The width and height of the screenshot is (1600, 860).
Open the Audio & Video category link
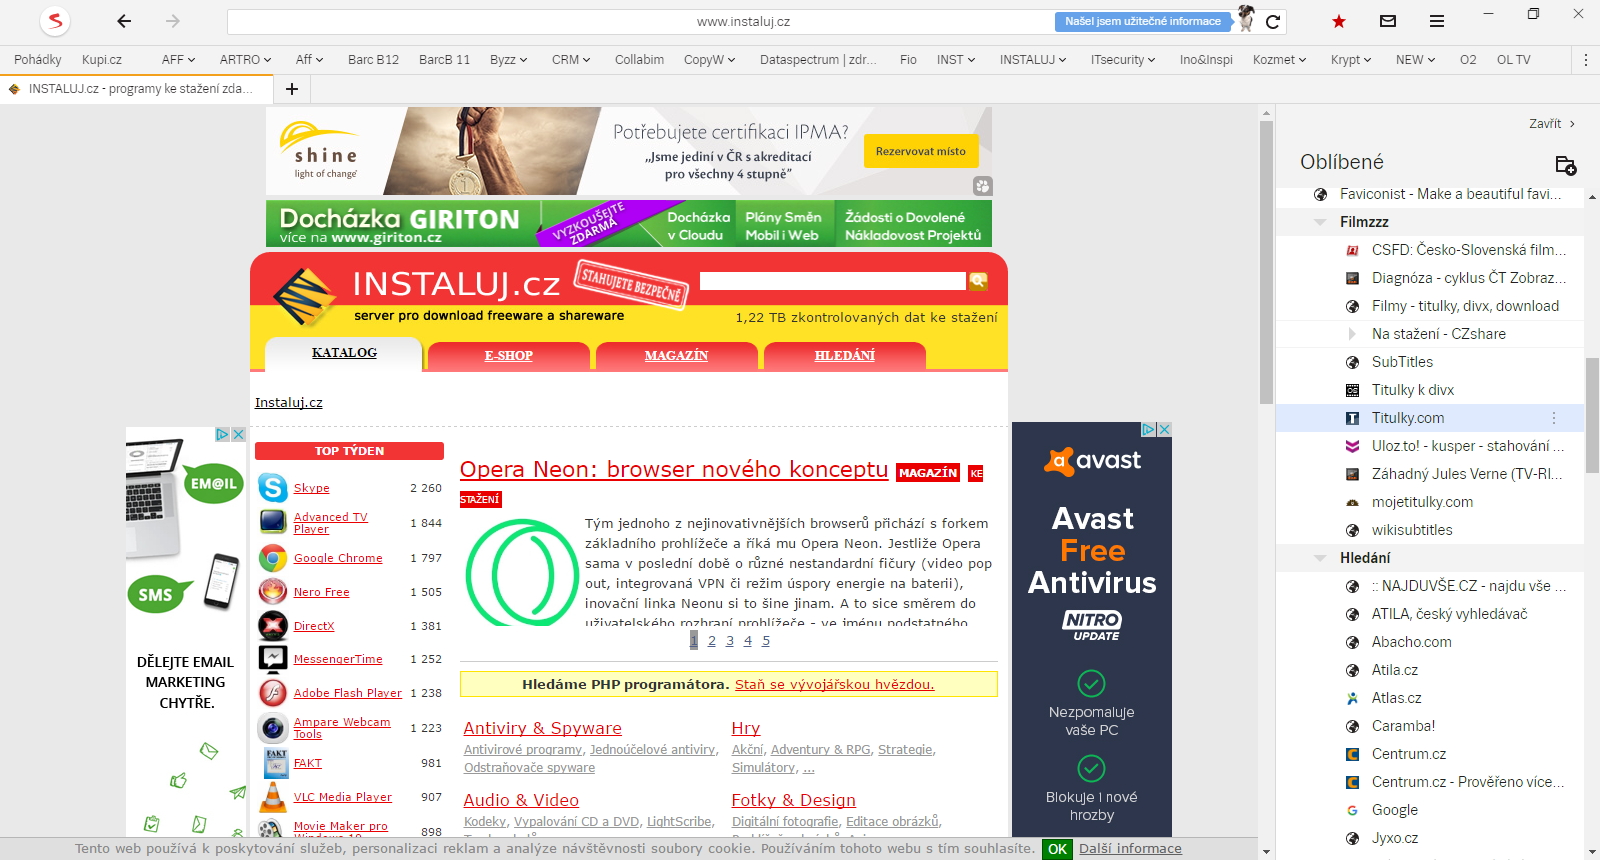point(521,800)
